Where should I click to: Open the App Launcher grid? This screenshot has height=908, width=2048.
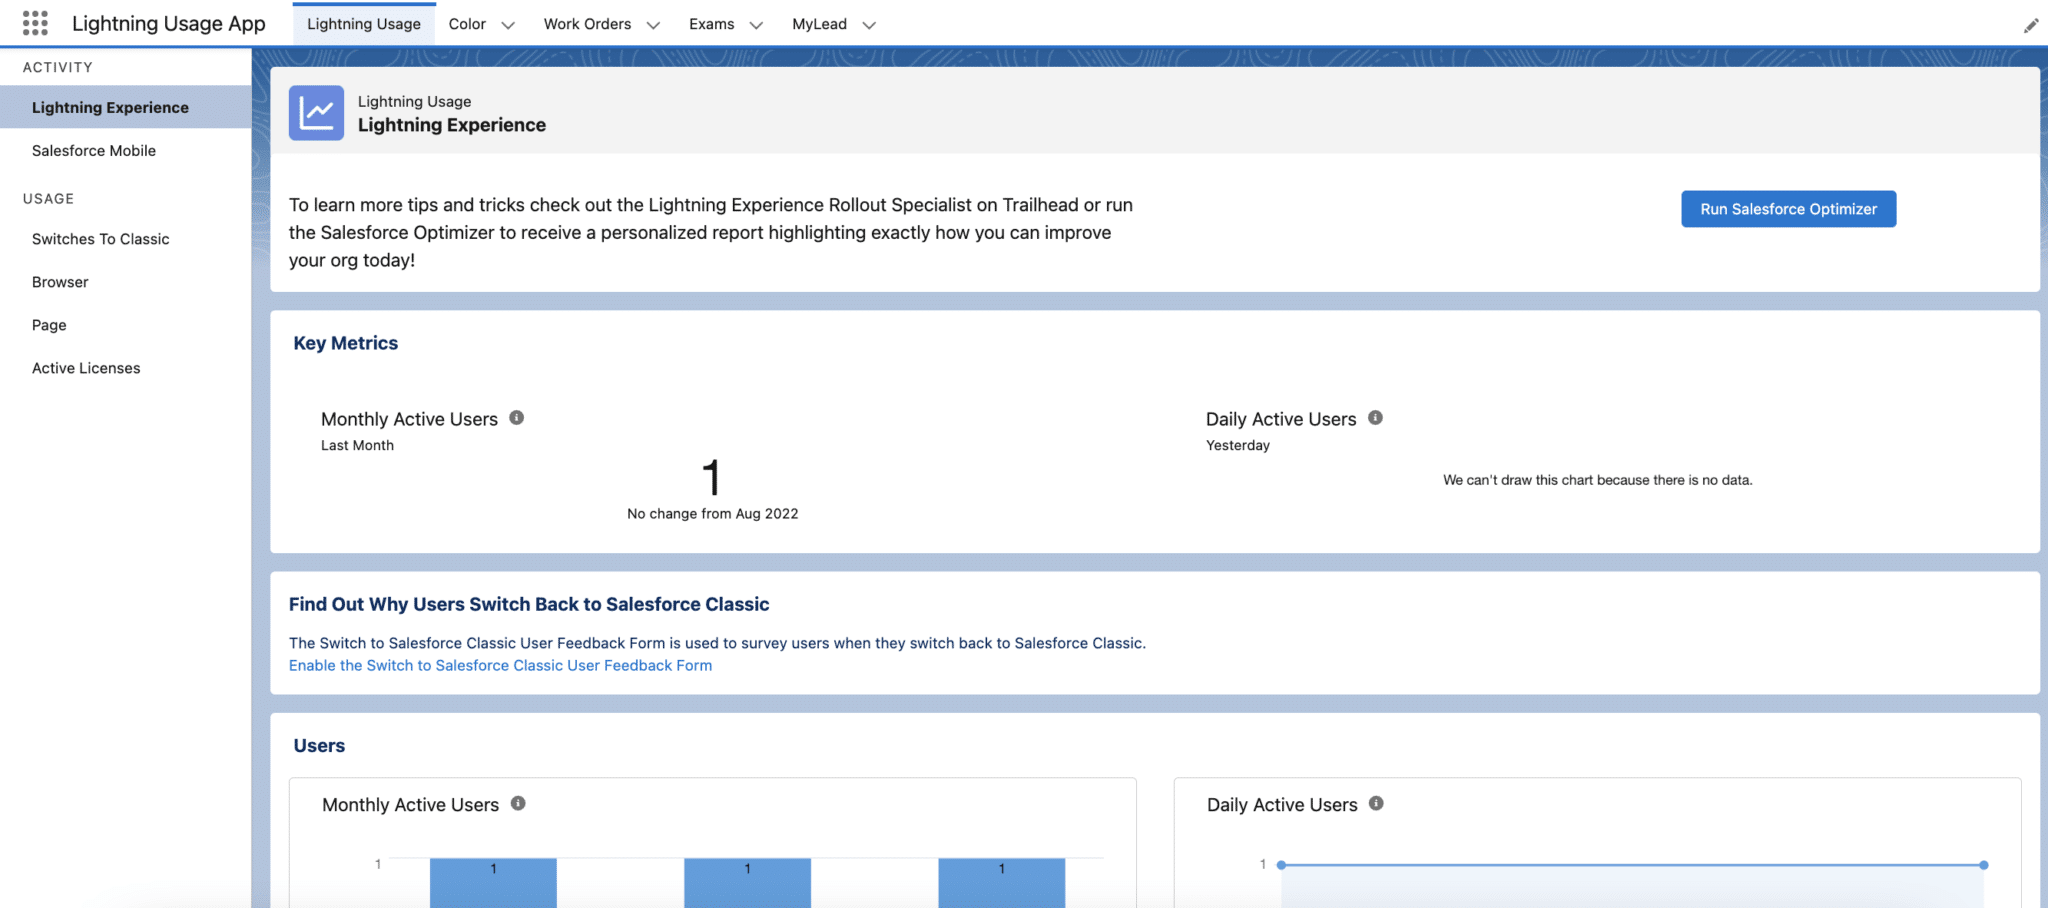coord(36,23)
